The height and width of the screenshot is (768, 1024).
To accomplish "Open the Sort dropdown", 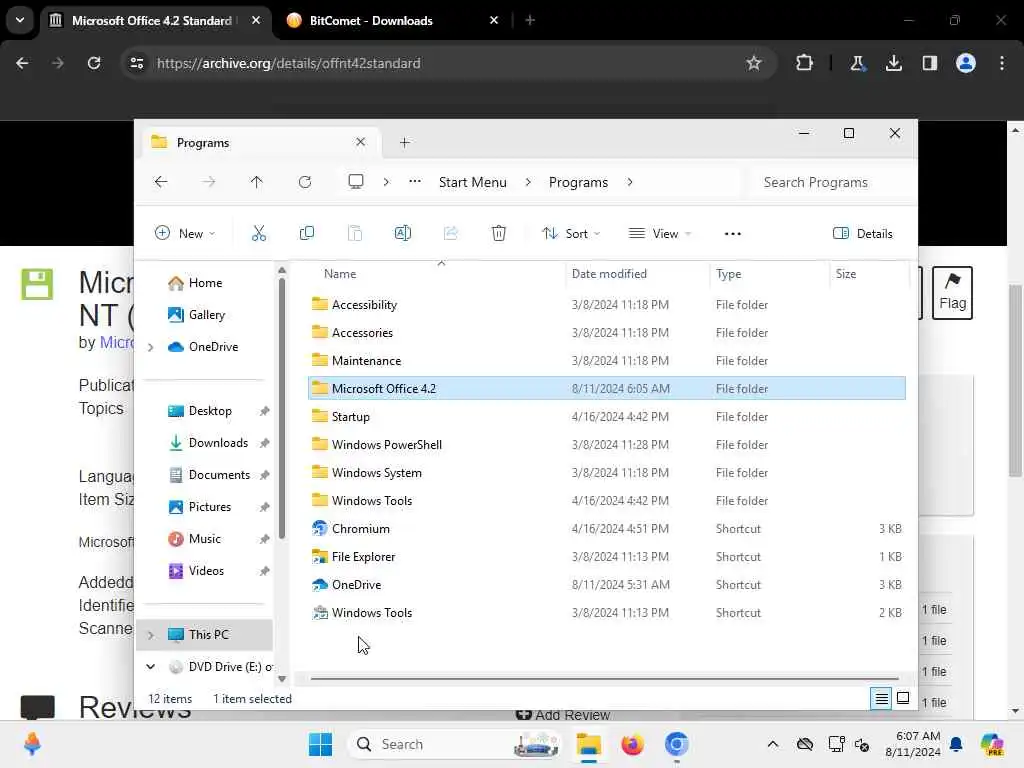I will 571,234.
